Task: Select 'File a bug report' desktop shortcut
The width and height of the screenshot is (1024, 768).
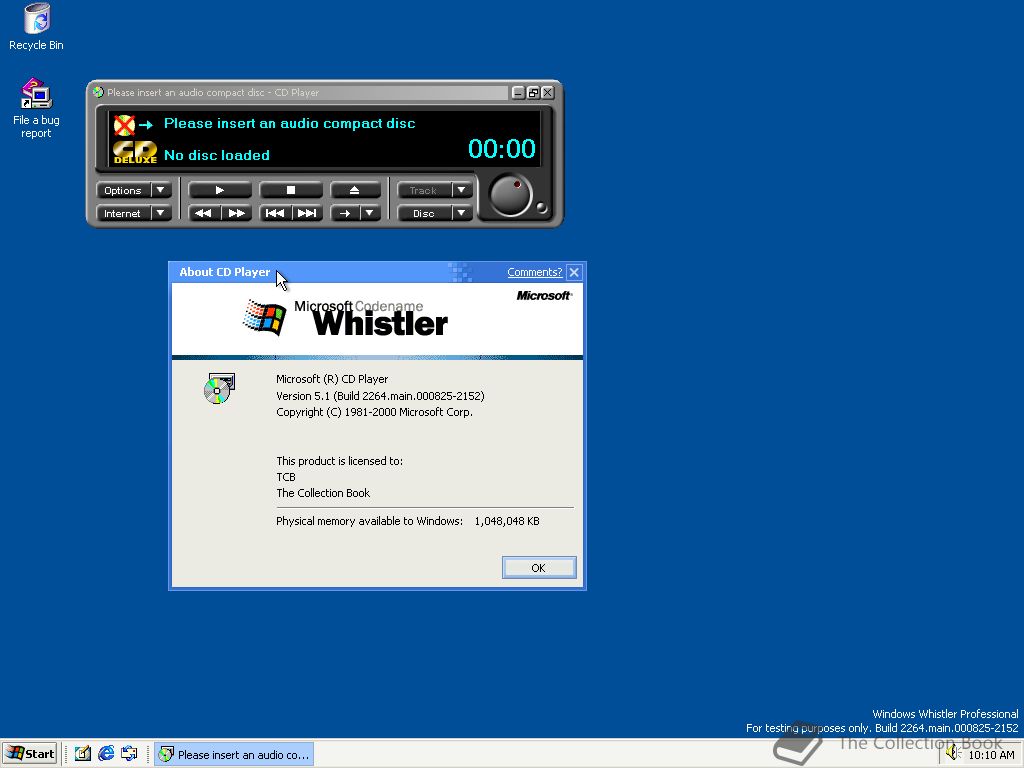Action: 36,108
